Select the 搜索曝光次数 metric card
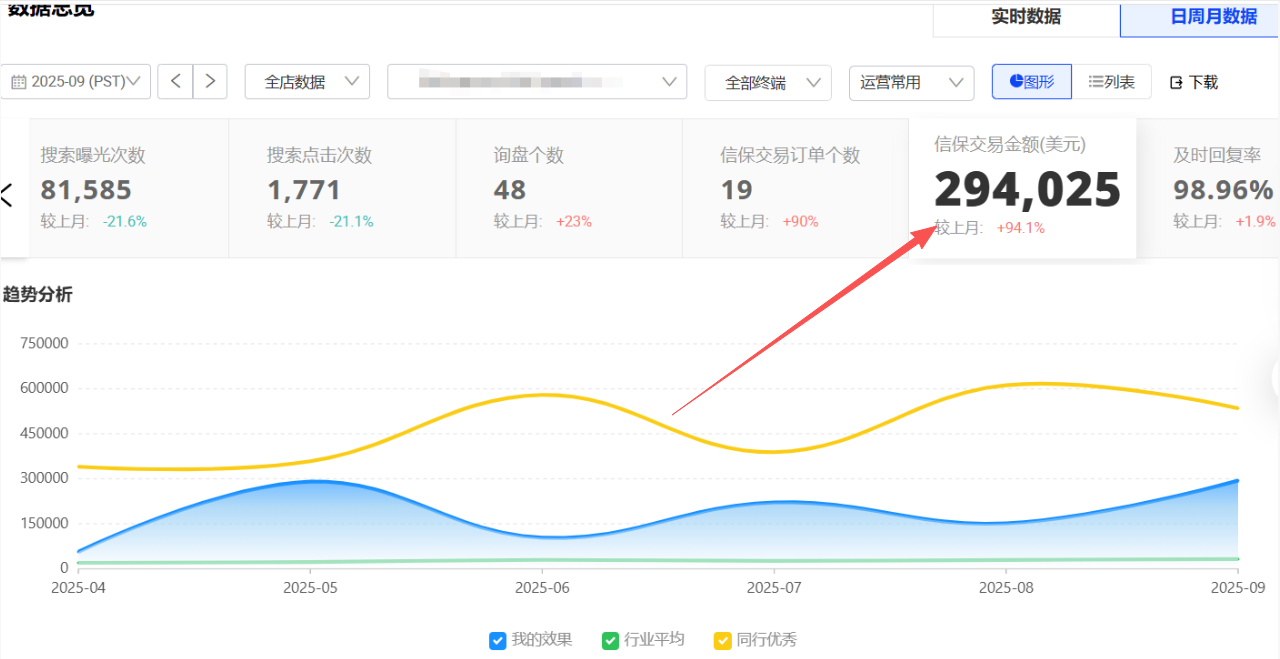 pyautogui.click(x=129, y=188)
